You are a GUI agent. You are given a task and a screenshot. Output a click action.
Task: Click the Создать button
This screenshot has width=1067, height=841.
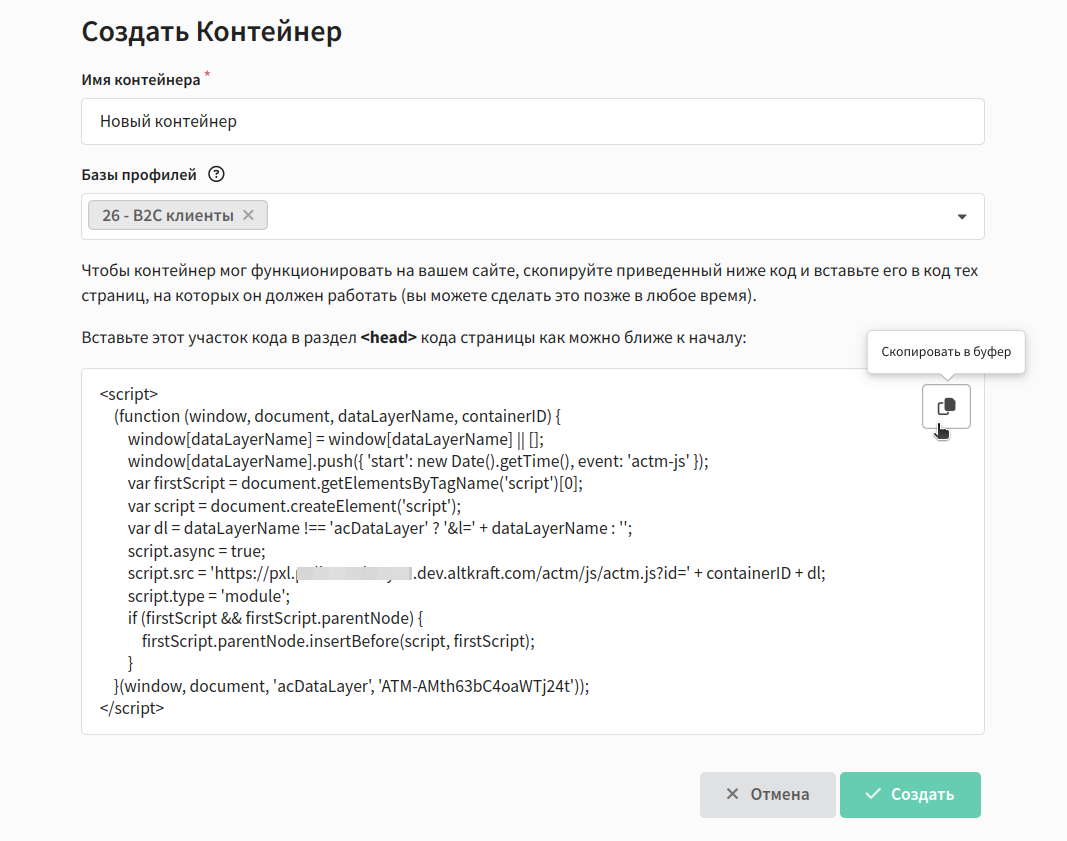point(910,794)
